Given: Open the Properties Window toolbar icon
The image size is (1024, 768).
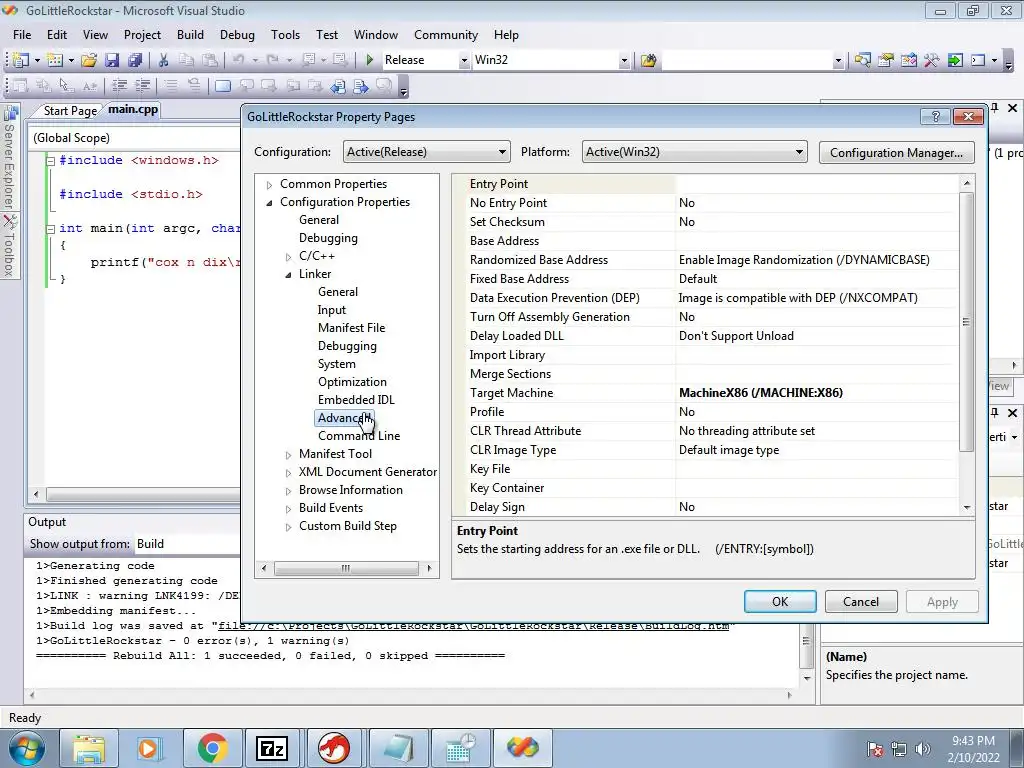Looking at the screenshot, I should (886, 61).
